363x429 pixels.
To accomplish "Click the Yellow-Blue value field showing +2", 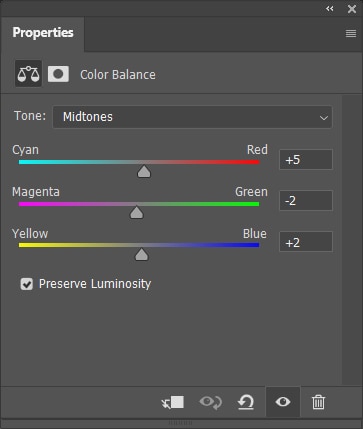I will coord(306,242).
